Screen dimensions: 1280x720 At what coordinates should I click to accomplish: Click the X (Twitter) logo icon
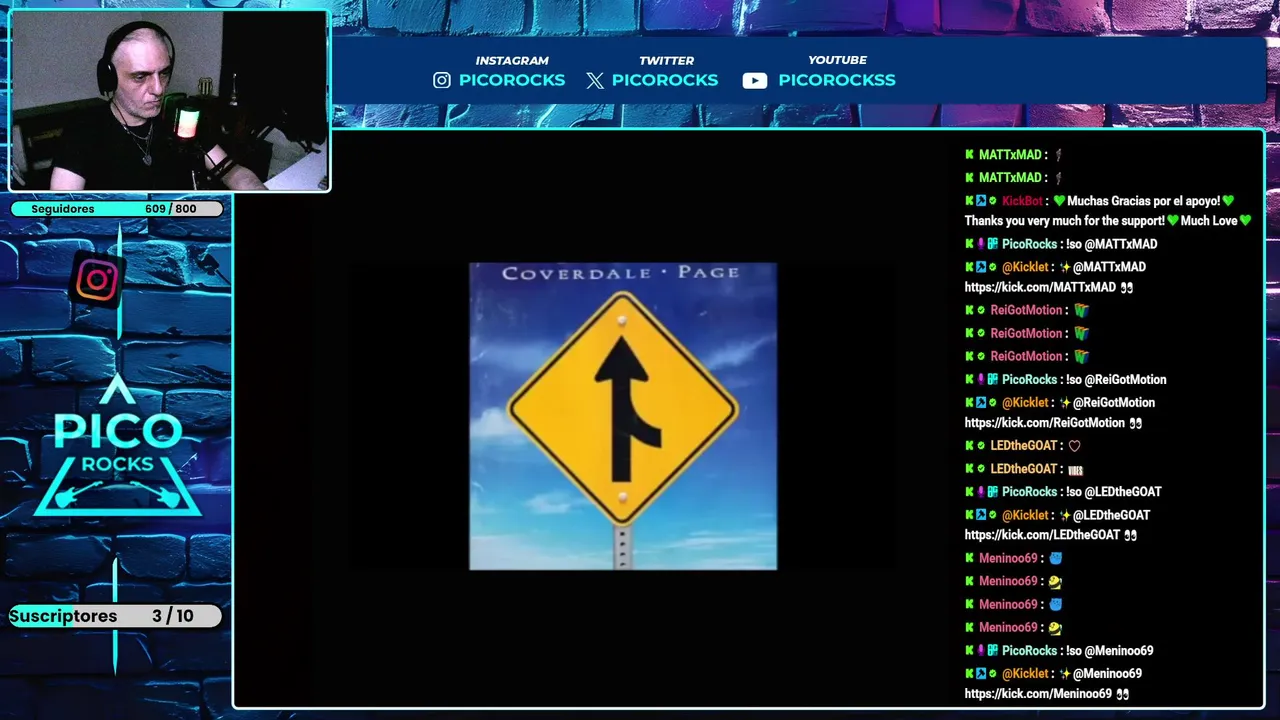[595, 80]
